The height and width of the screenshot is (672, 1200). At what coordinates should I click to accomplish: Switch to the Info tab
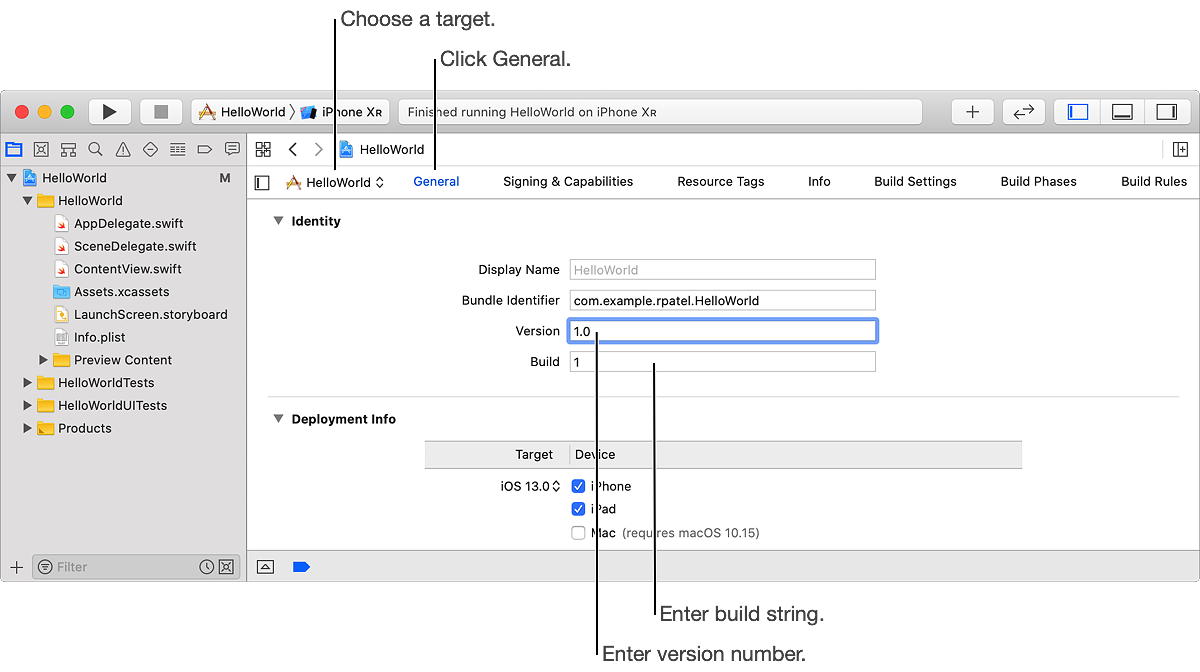819,182
